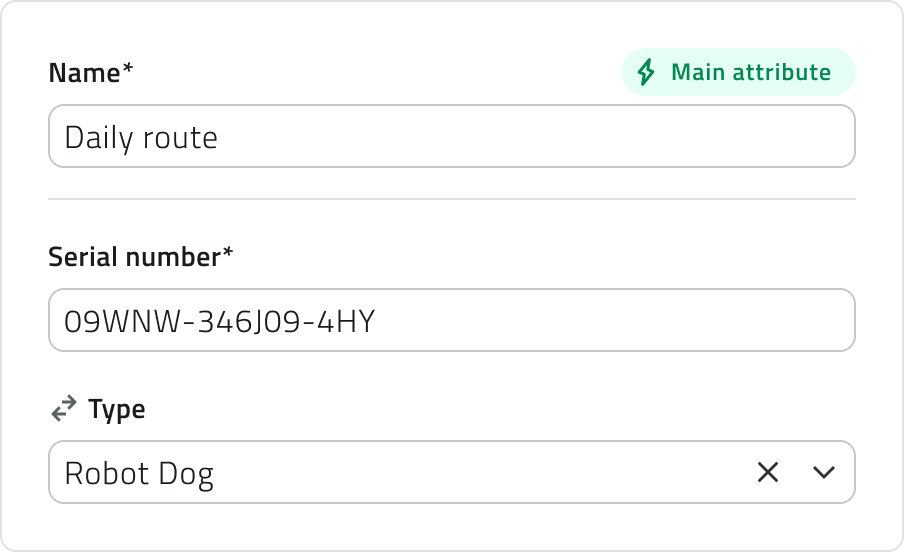The image size is (904, 552).
Task: Click the divider line below the Name field
Action: [x=452, y=199]
